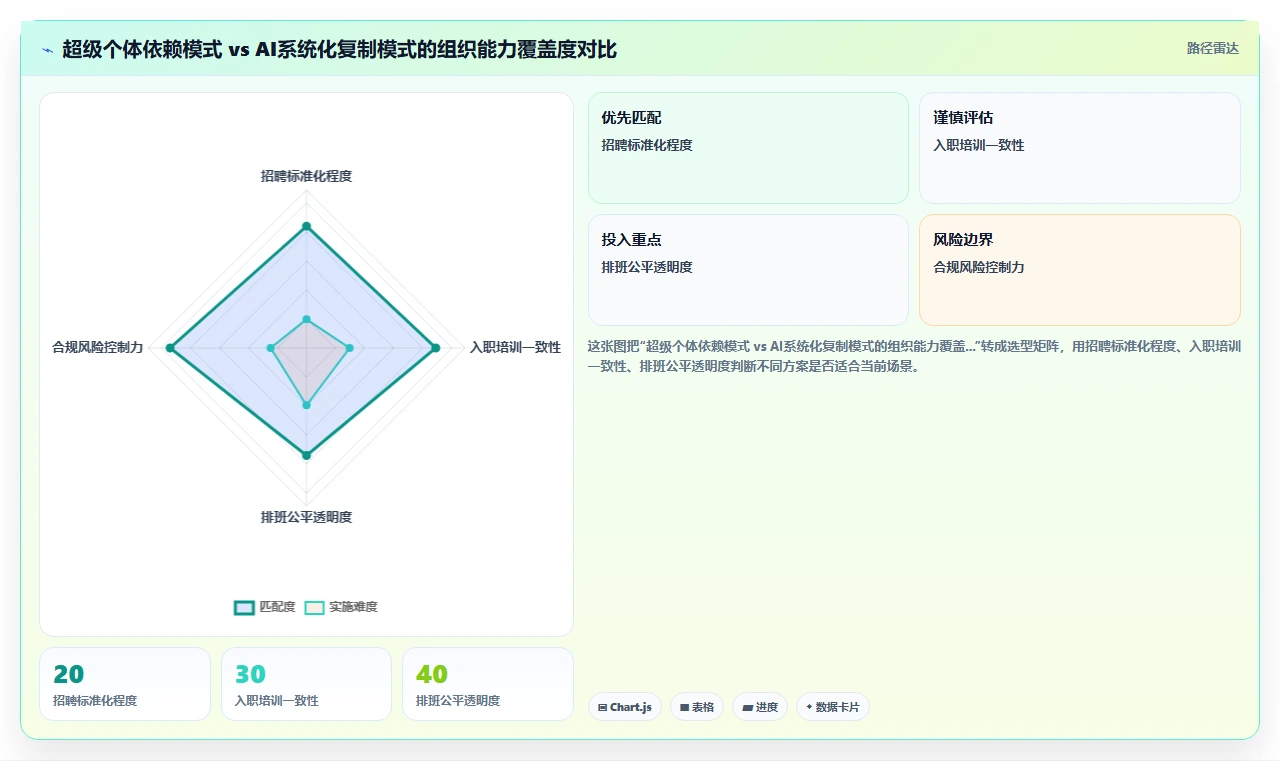Open the 风险边界 card

[x=1080, y=270]
